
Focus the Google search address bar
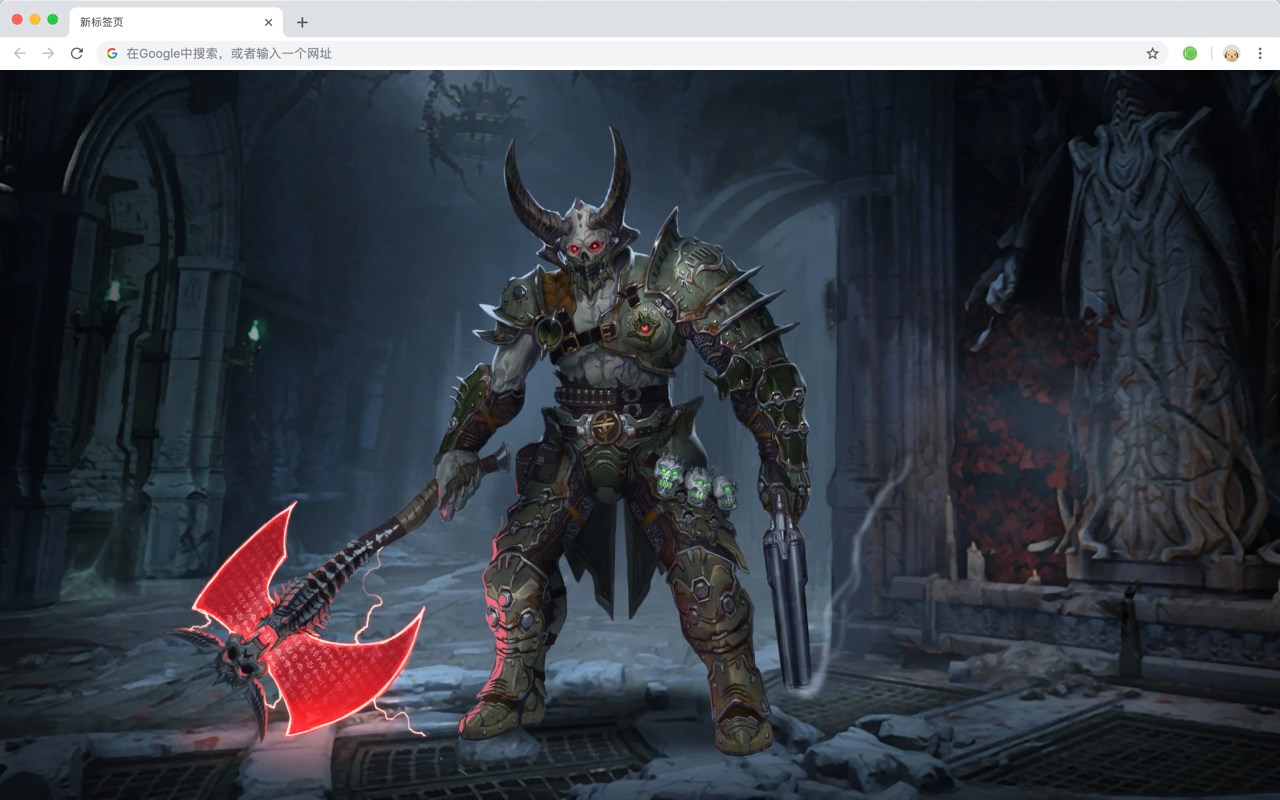[632, 53]
